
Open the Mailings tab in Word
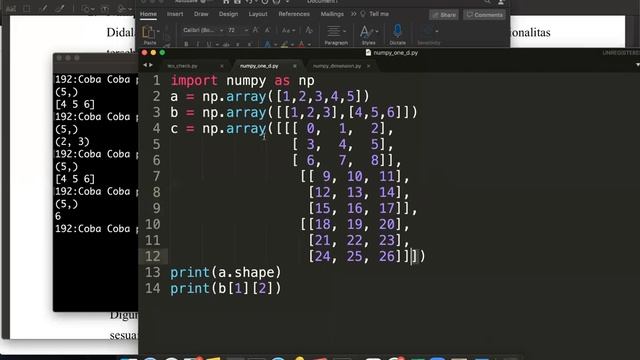pyautogui.click(x=332, y=14)
